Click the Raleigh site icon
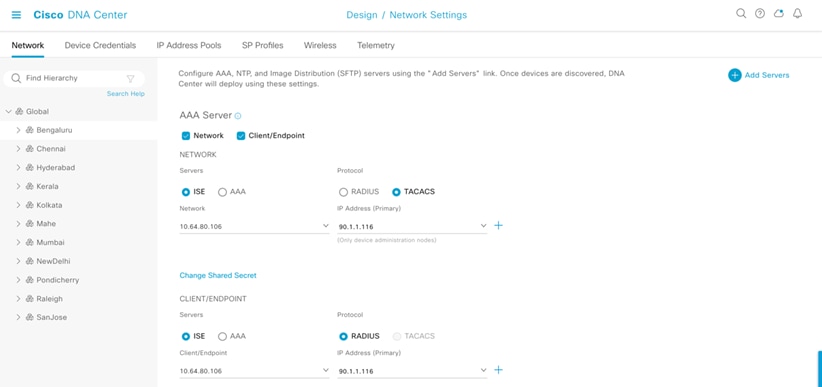 point(30,299)
